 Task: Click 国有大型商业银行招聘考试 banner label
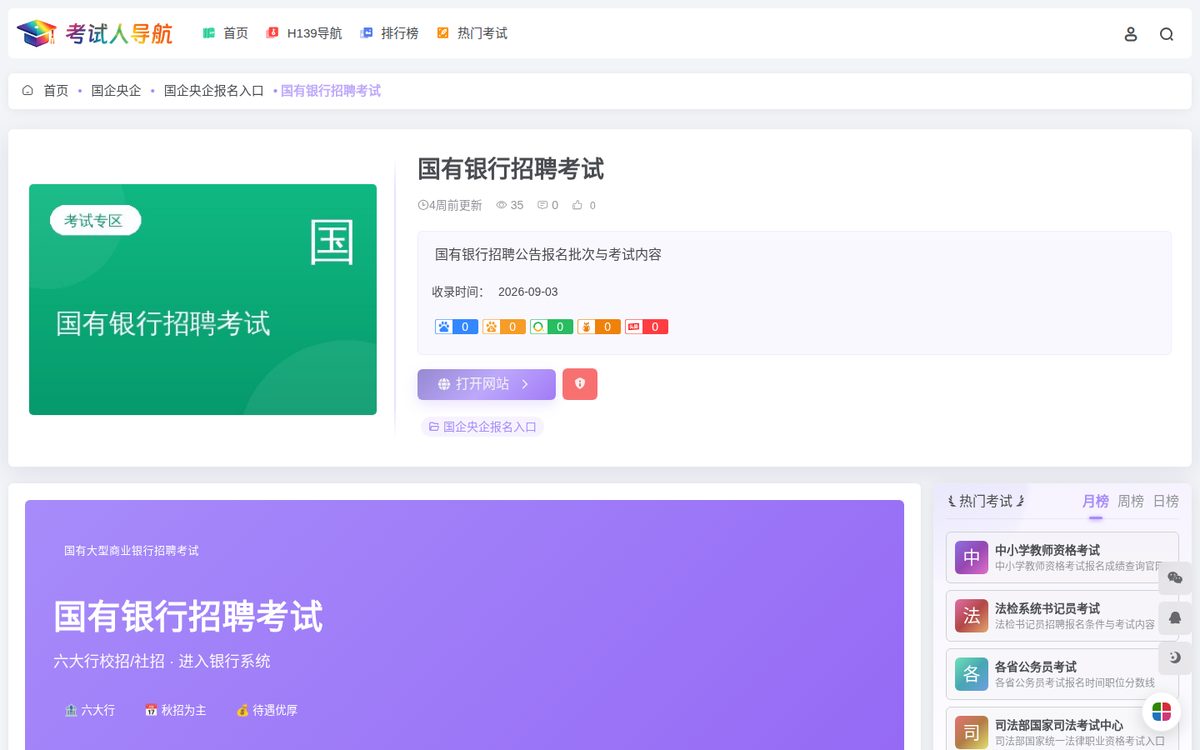click(131, 551)
